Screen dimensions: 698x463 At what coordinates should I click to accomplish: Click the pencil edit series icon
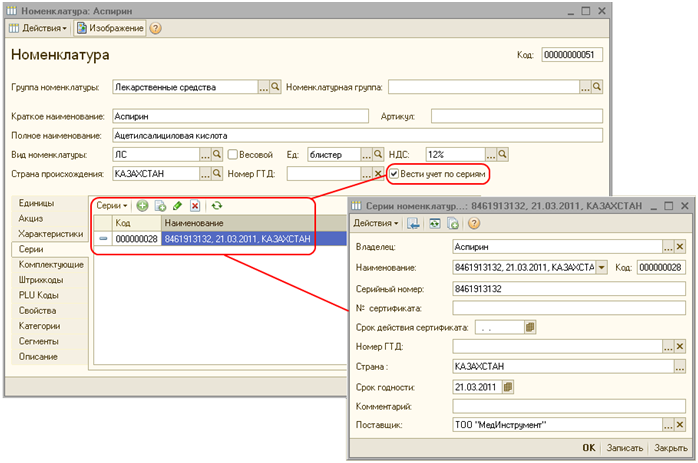pyautogui.click(x=177, y=205)
